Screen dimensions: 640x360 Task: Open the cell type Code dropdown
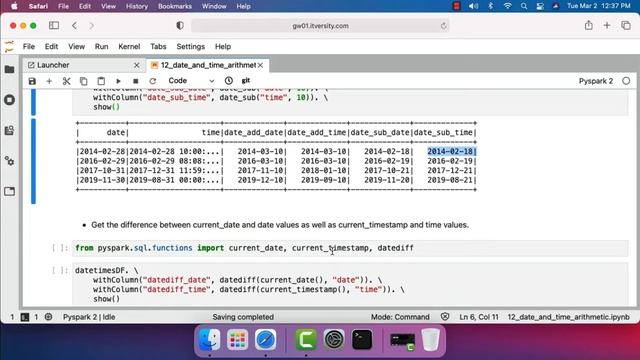(191, 81)
